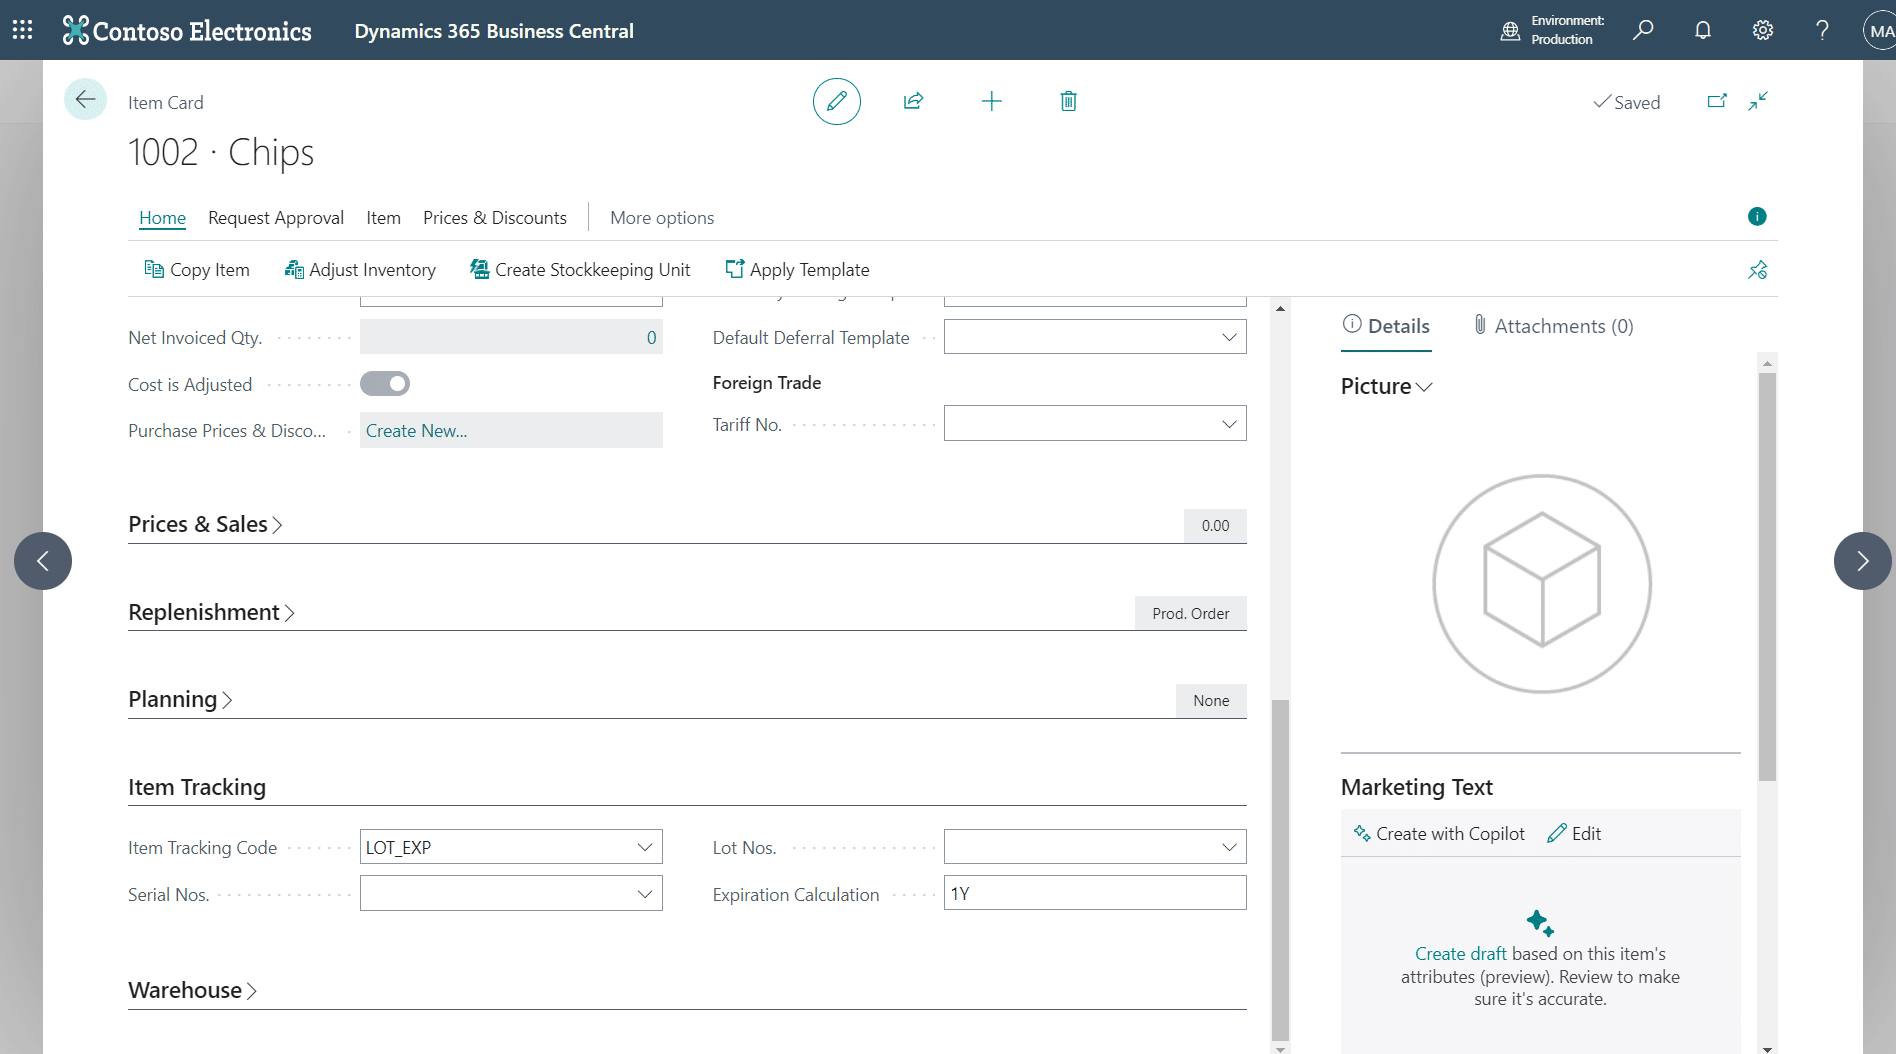Click the Create New... link
Viewport: 1896px width, 1054px height.
(416, 431)
